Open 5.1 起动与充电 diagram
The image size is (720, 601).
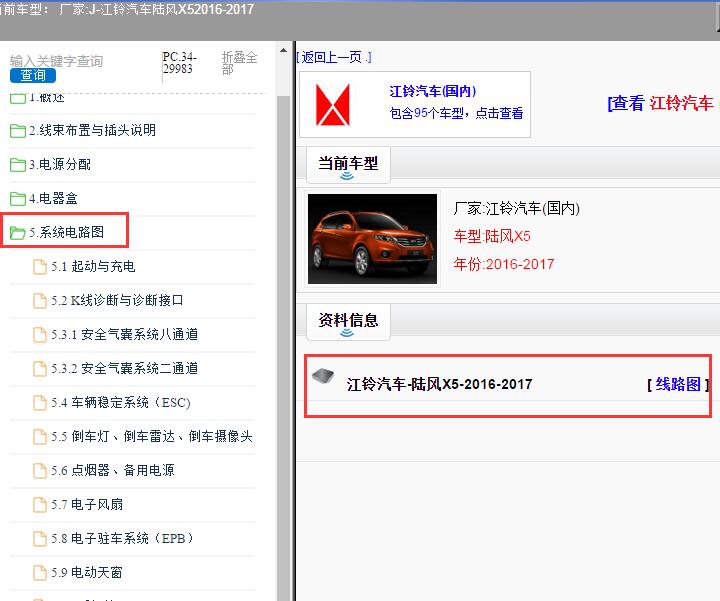(x=93, y=266)
